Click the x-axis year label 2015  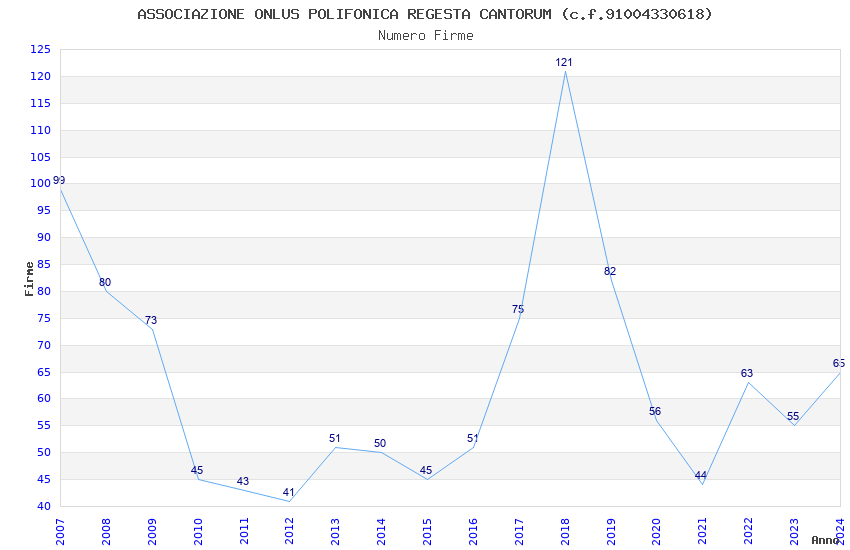[427, 532]
